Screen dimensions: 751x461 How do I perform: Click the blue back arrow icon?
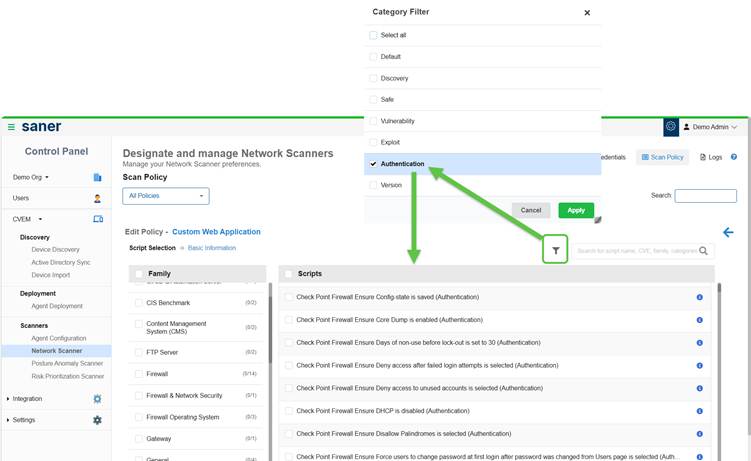point(728,232)
